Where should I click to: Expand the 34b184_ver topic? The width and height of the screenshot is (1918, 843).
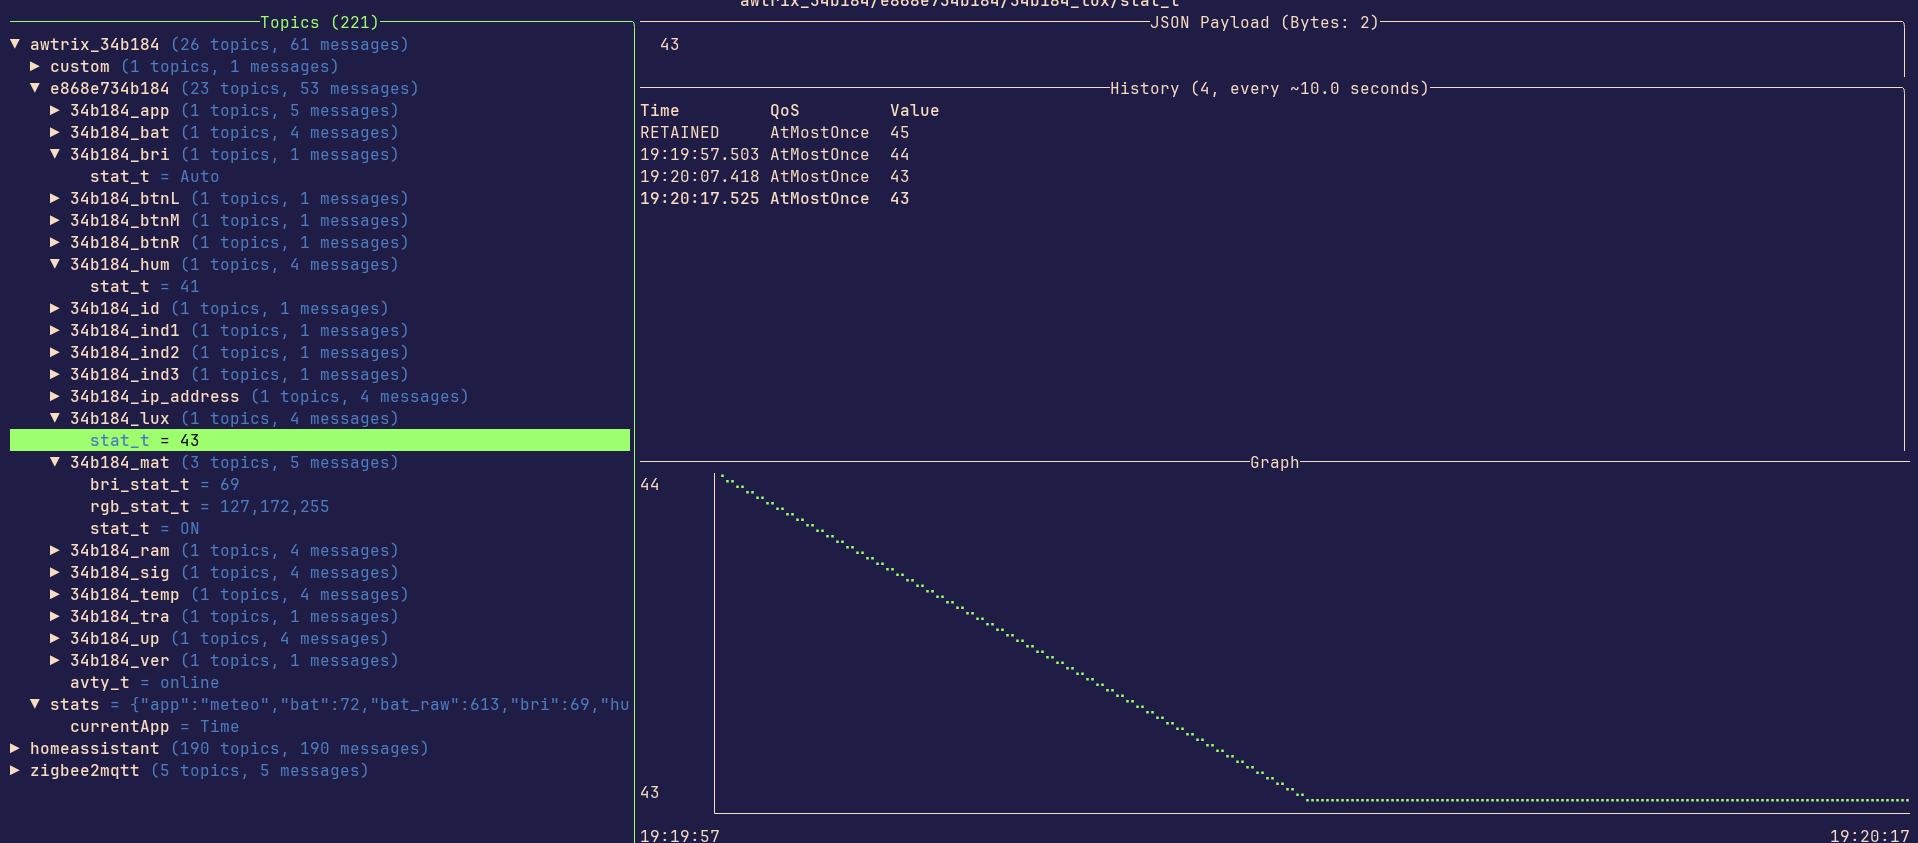[x=55, y=660]
